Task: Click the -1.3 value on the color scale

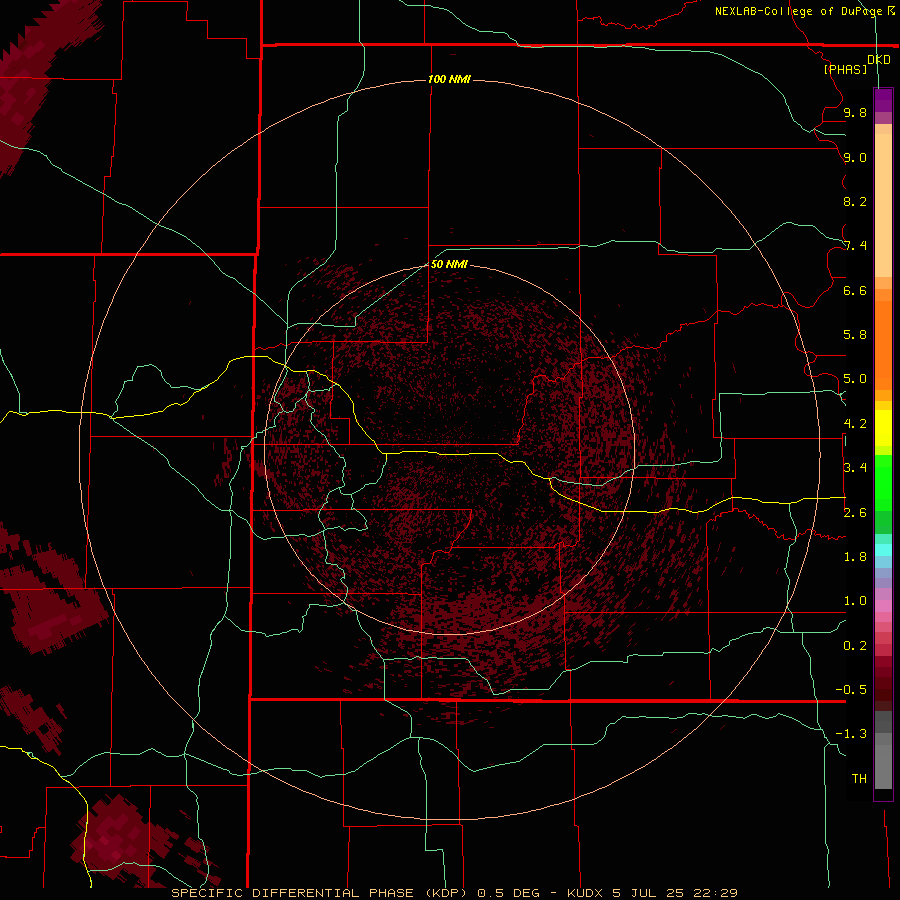Action: click(851, 734)
